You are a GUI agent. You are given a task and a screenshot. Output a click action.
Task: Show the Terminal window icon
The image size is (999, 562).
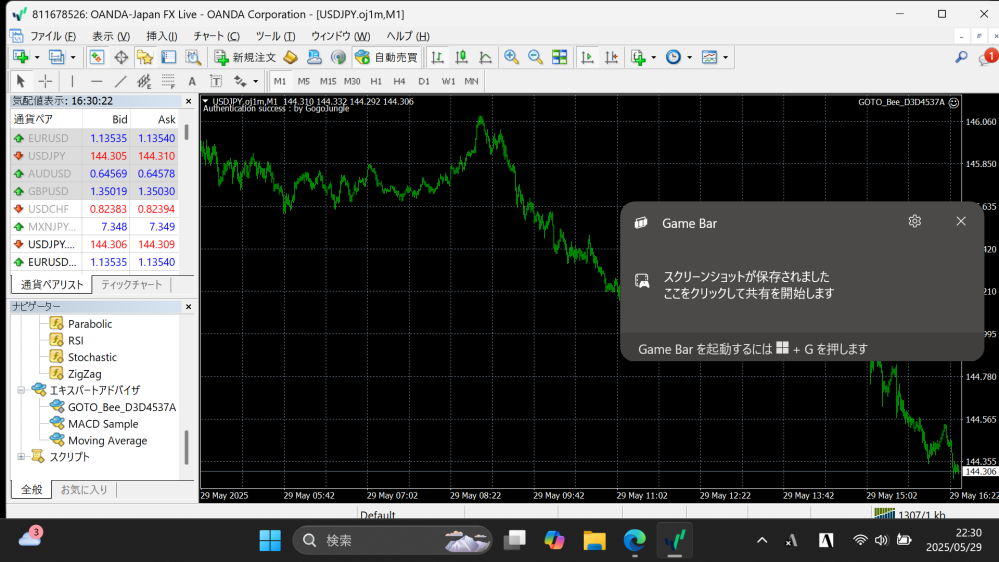pyautogui.click(x=169, y=57)
